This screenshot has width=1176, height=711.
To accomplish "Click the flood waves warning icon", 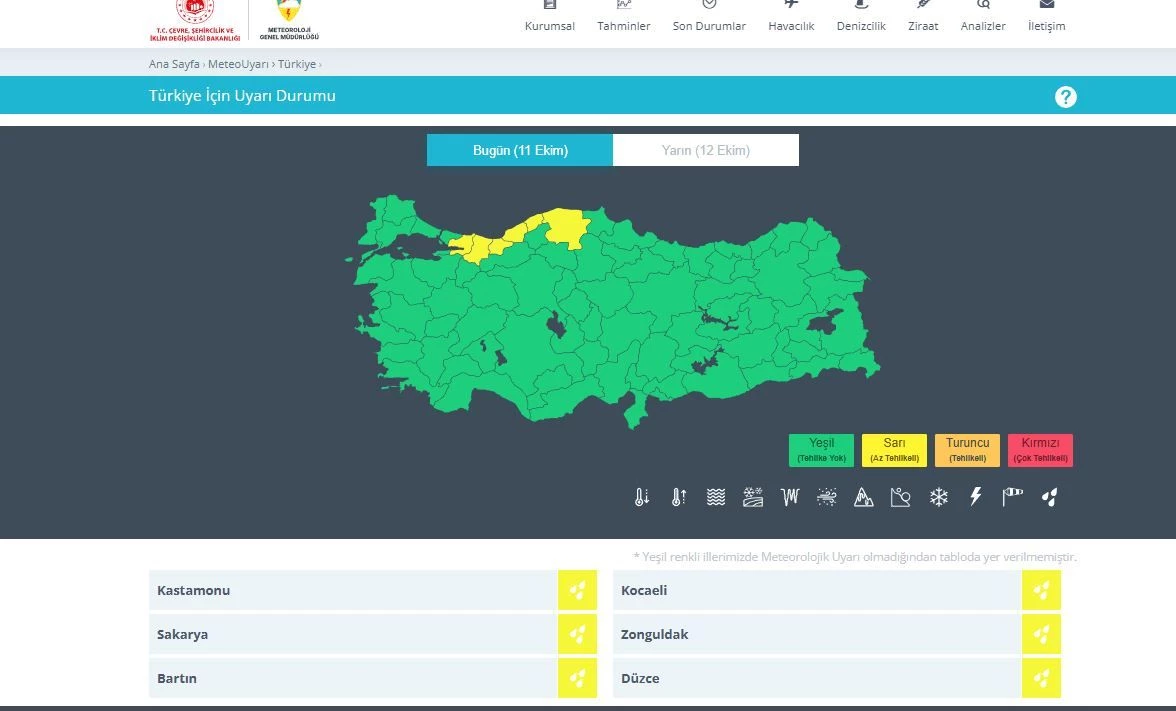I will pyautogui.click(x=716, y=497).
